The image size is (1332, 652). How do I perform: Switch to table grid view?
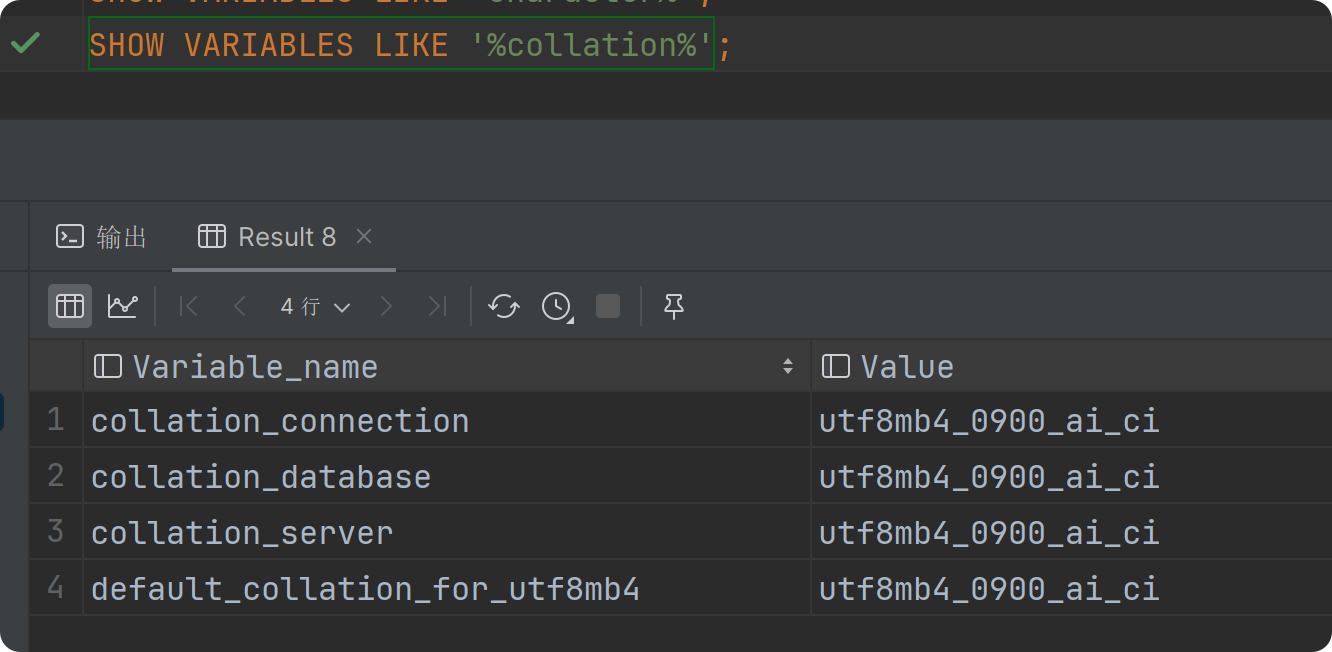pyautogui.click(x=70, y=306)
